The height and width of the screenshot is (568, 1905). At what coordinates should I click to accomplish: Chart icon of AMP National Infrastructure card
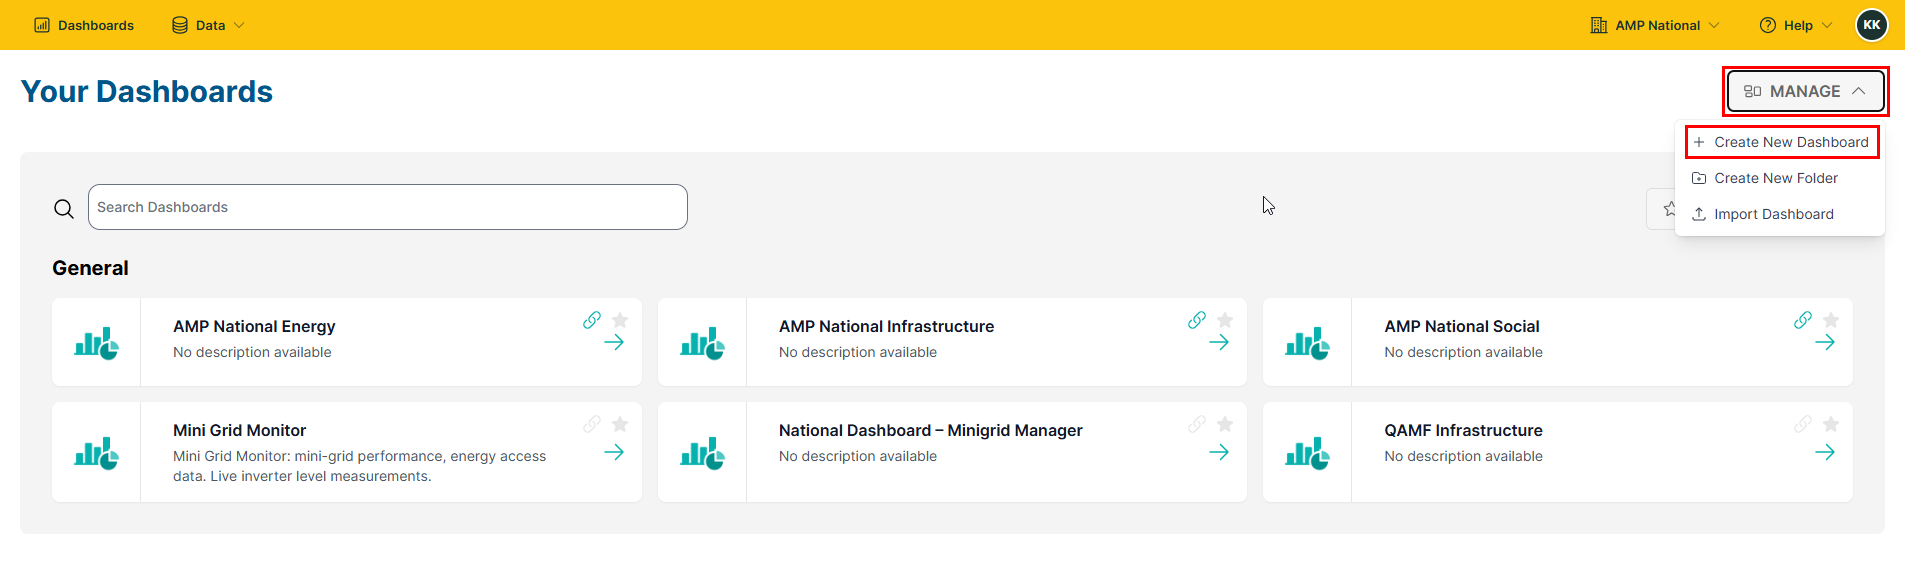click(x=702, y=343)
